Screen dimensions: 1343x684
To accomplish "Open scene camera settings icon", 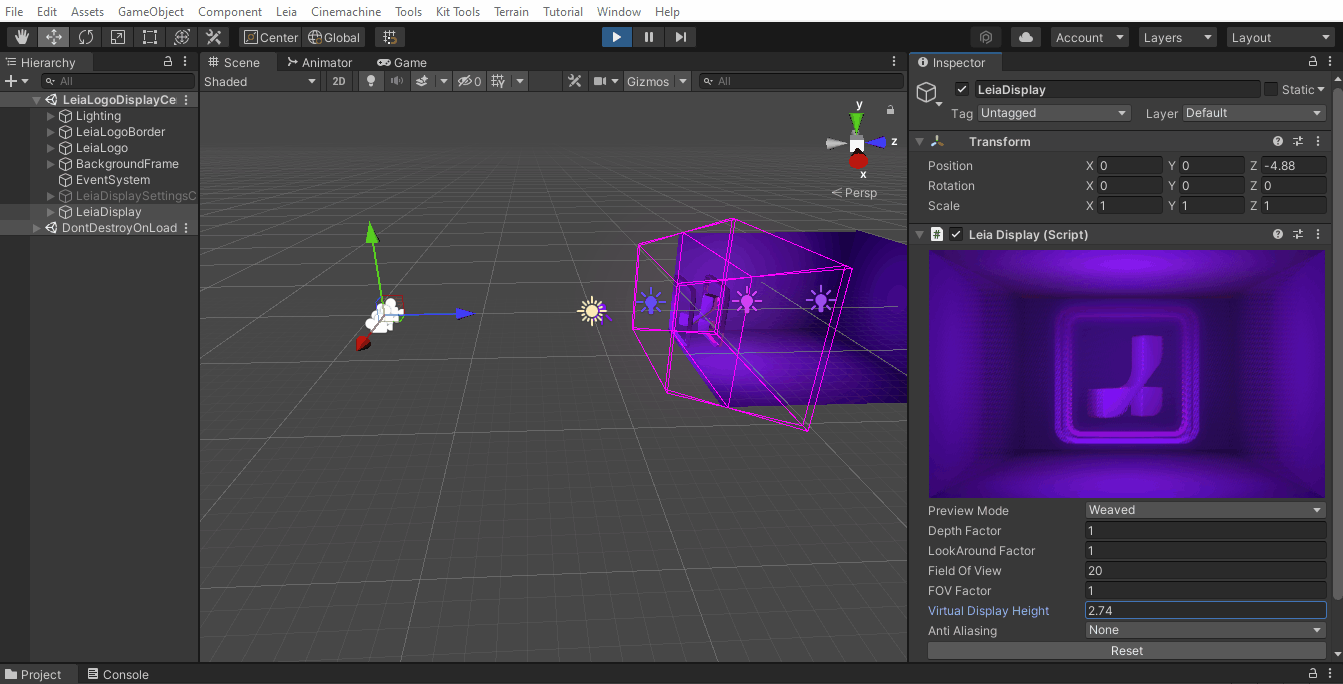I will (601, 81).
